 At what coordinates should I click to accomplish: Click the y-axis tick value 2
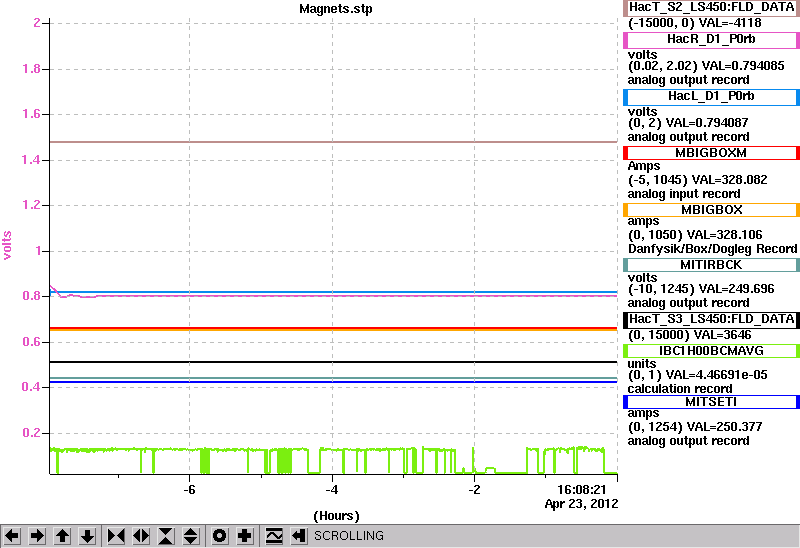(37, 23)
